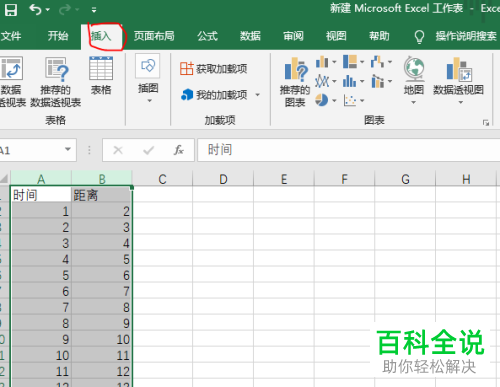Insert a waterfall or stock chart

pyautogui.click(x=378, y=62)
